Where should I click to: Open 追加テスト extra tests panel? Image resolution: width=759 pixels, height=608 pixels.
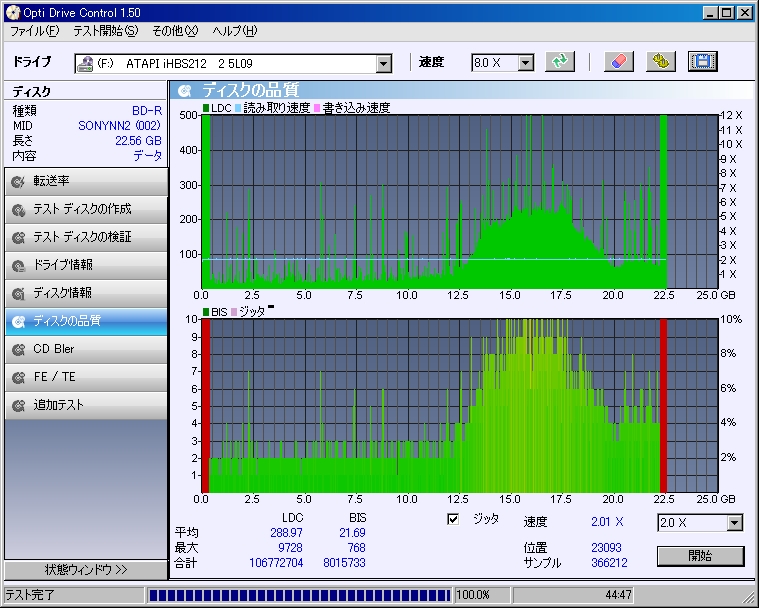coord(85,405)
